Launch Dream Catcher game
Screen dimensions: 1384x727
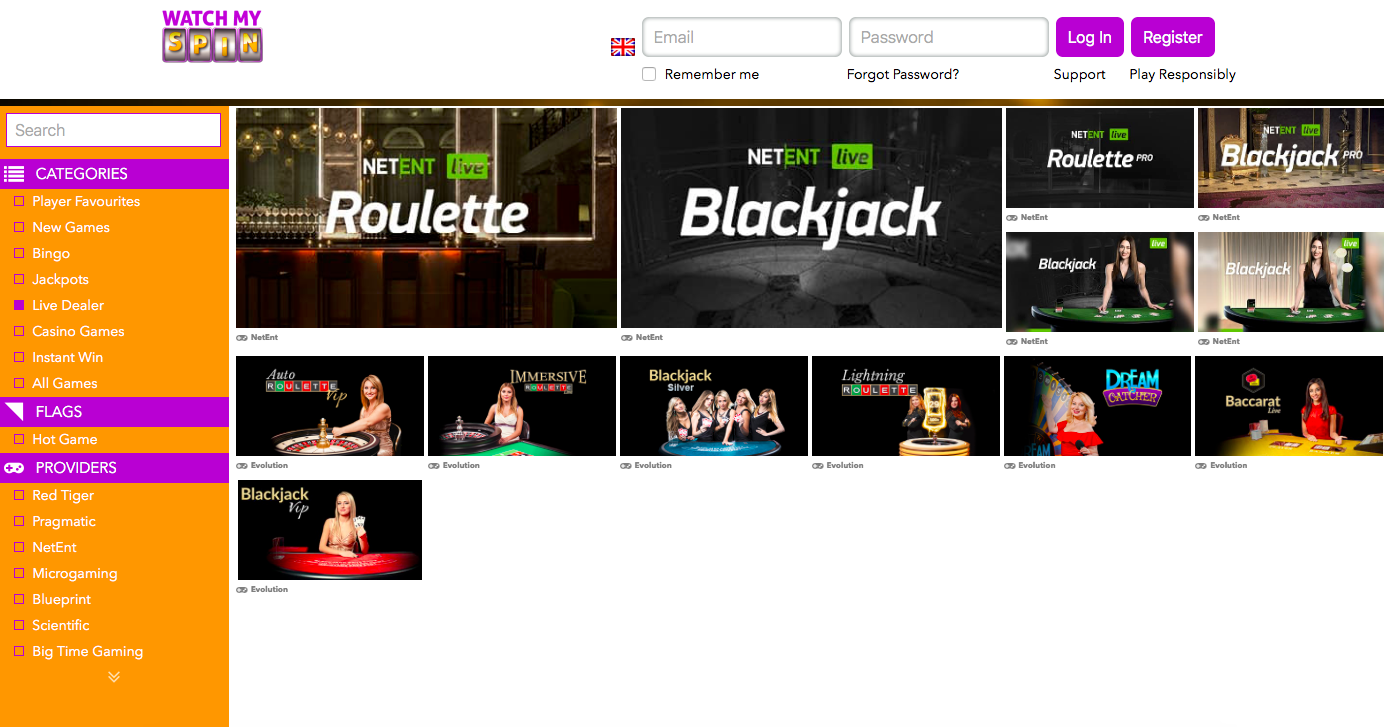(1097, 406)
